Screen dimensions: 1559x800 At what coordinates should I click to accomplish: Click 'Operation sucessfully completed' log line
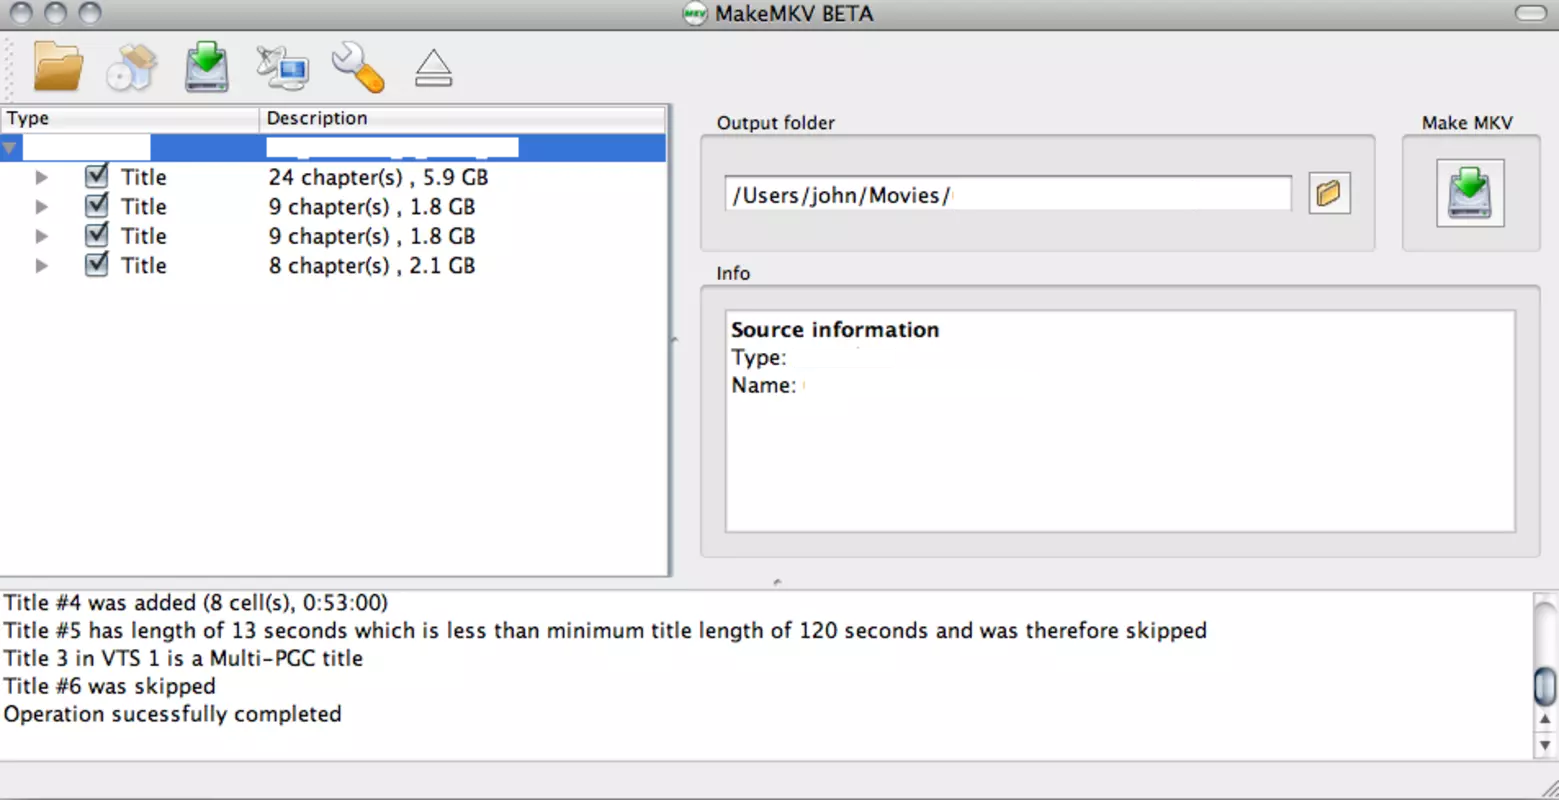pos(172,714)
